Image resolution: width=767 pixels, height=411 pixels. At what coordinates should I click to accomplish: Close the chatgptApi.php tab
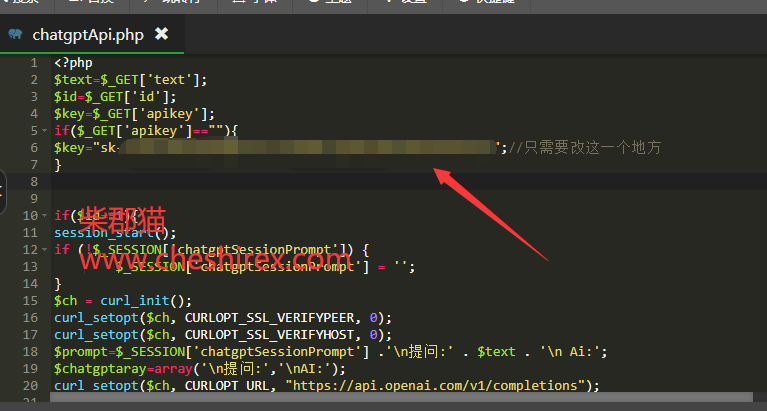pos(161,34)
